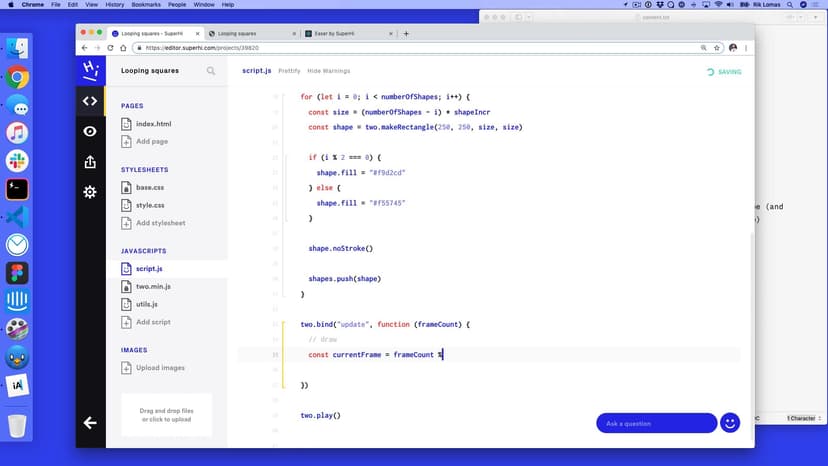Click the back arrow at sidebar bottom

[x=90, y=423]
